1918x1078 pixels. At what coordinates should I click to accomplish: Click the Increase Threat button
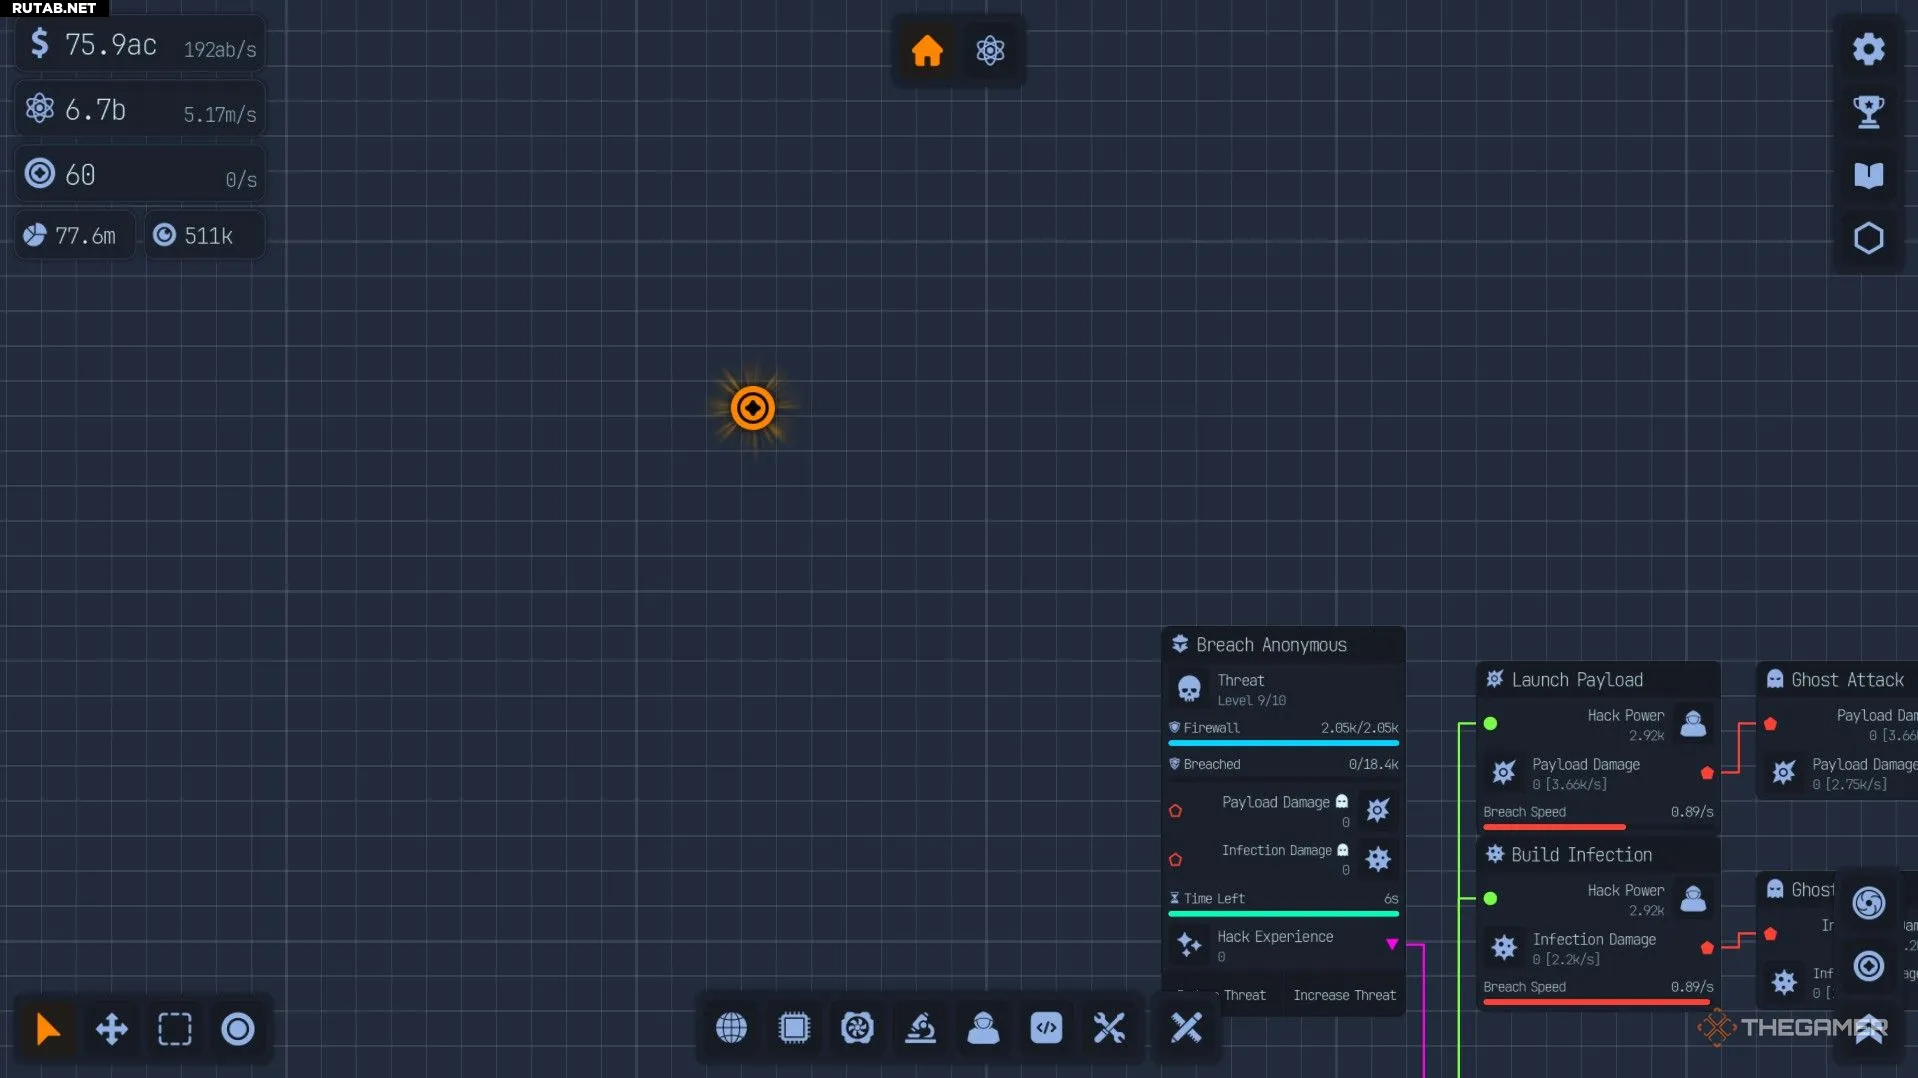coord(1344,995)
